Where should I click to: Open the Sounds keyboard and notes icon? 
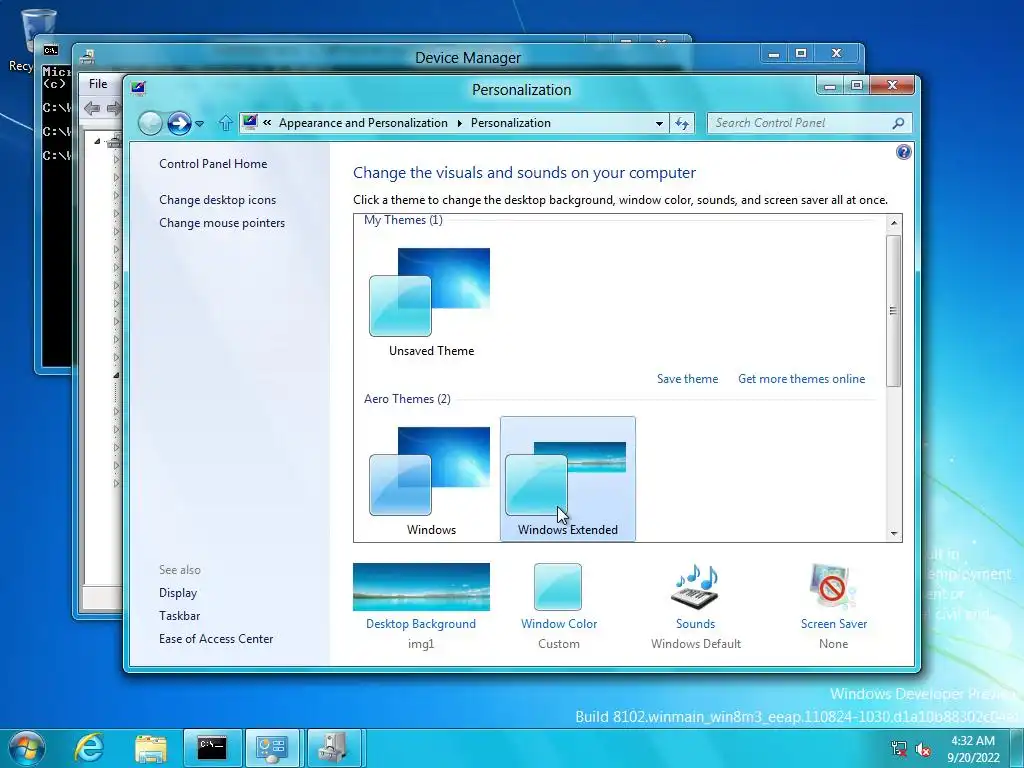coord(696,587)
